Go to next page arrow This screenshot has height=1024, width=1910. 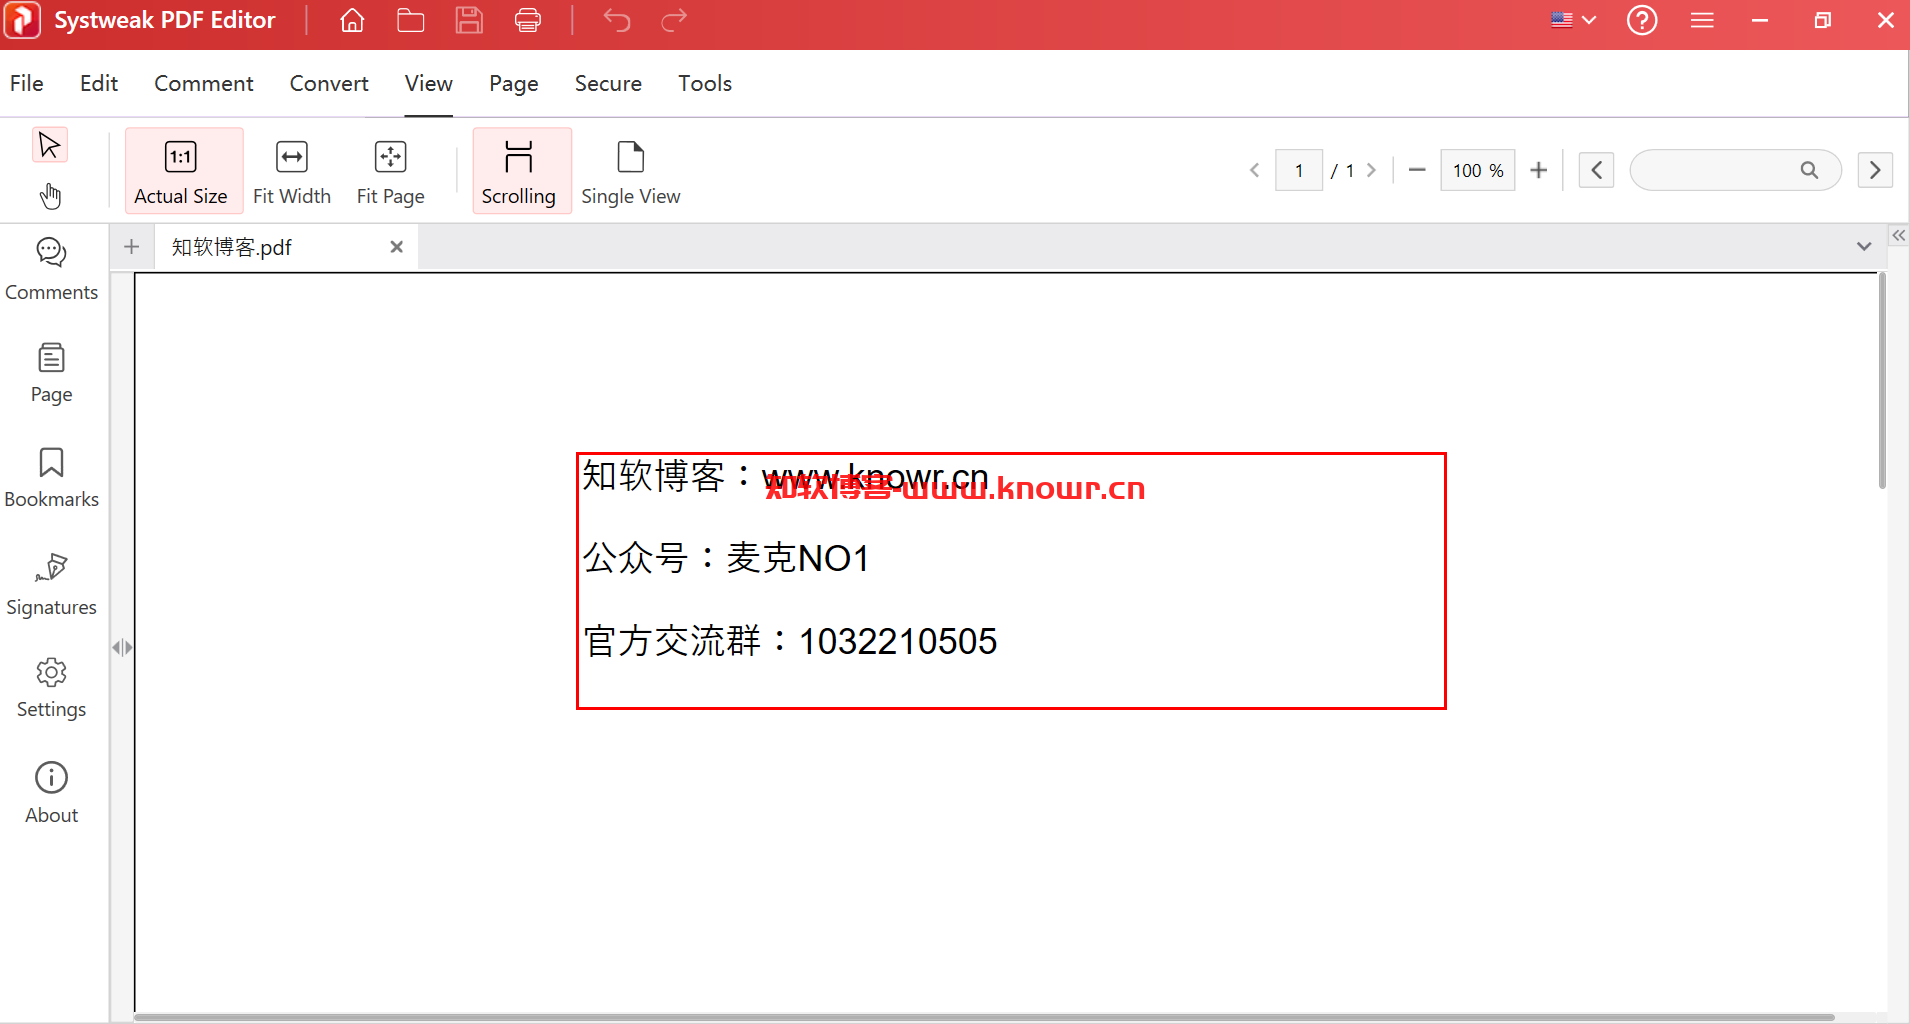point(1372,171)
